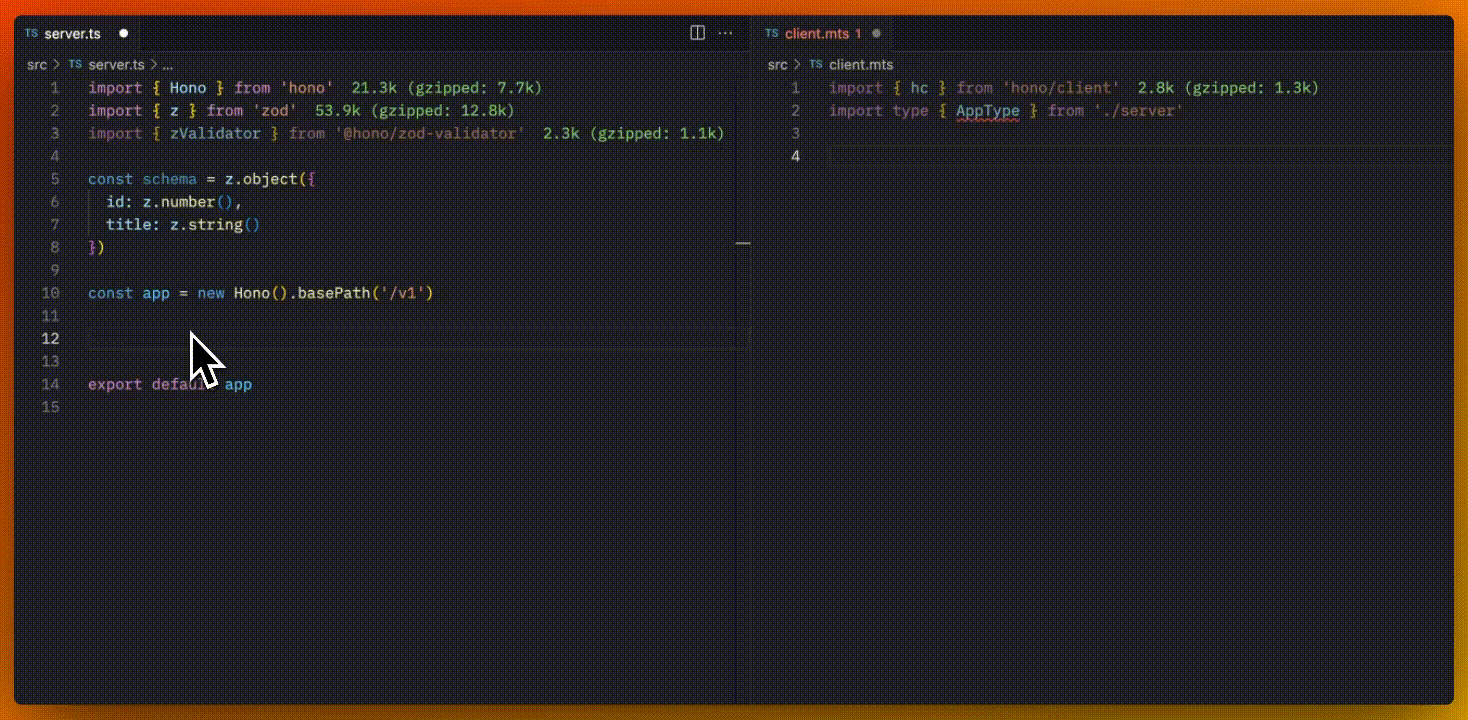Open src breadcrumb in right editor
Viewport: 1468px width, 720px height.
coord(777,65)
